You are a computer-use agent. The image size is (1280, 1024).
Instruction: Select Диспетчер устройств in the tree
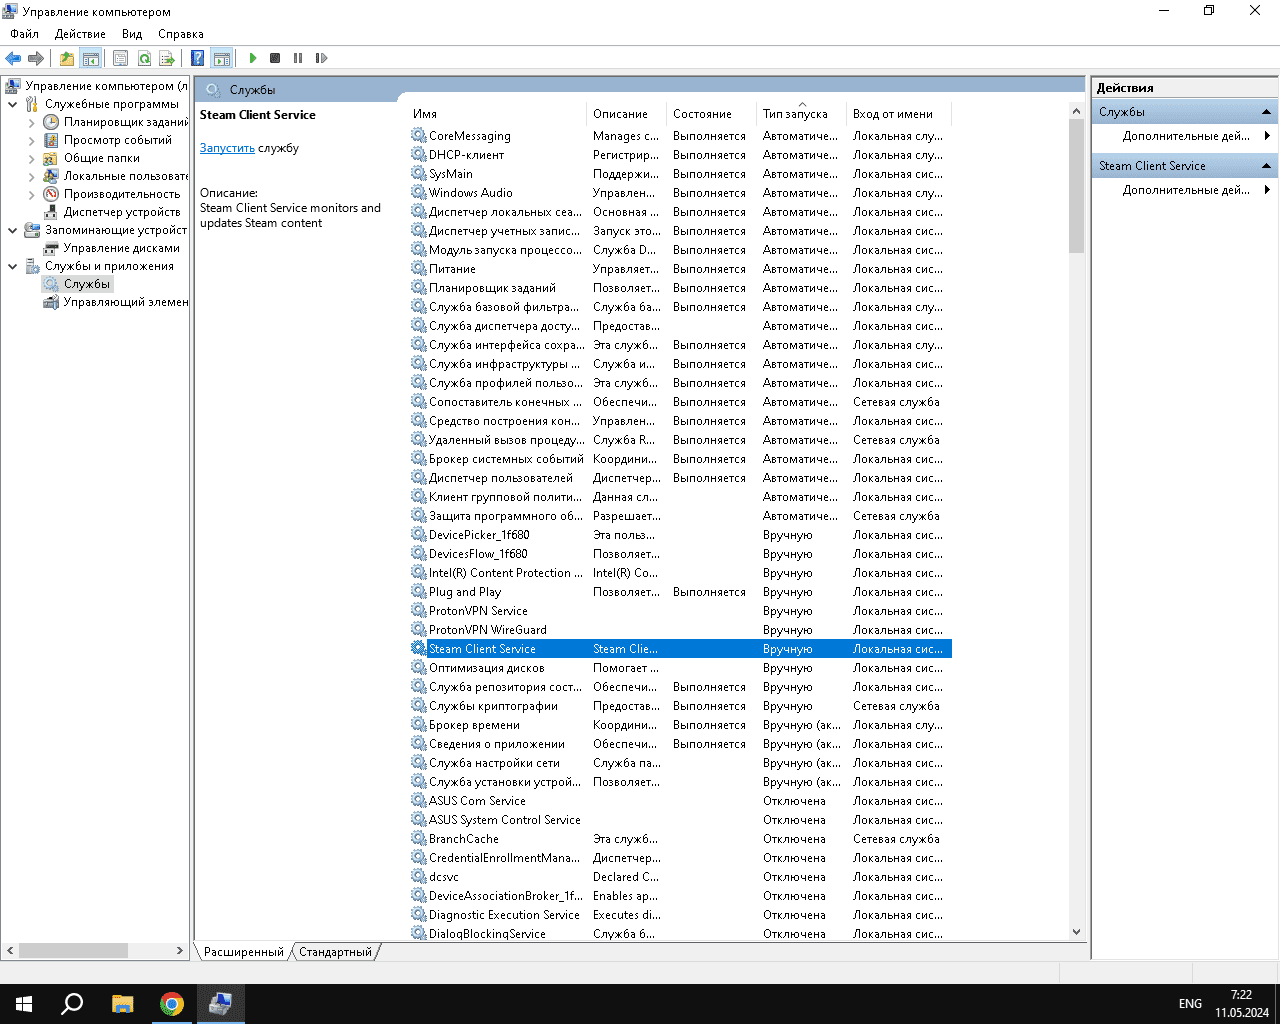[x=122, y=212]
